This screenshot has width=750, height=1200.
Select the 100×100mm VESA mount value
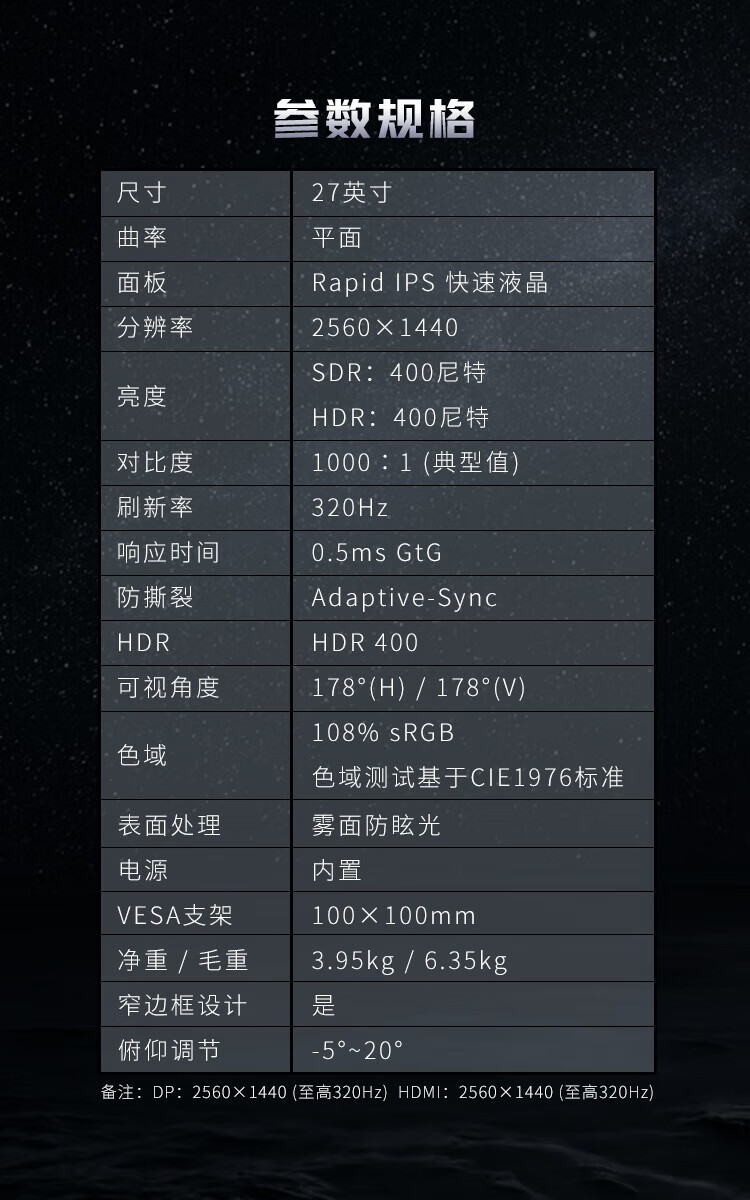pos(393,916)
